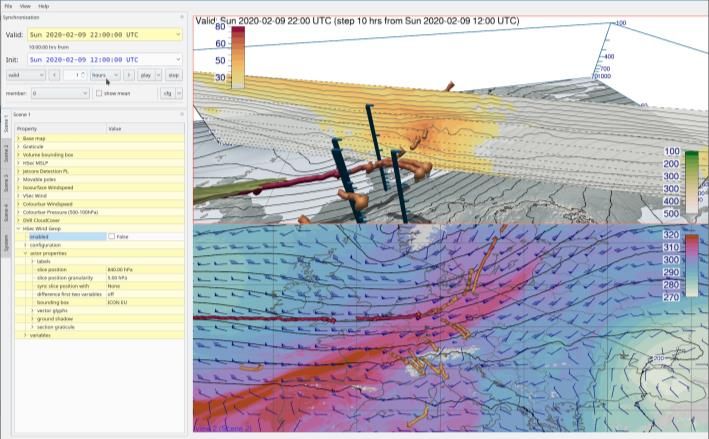Expand the section graticule group

click(32, 327)
